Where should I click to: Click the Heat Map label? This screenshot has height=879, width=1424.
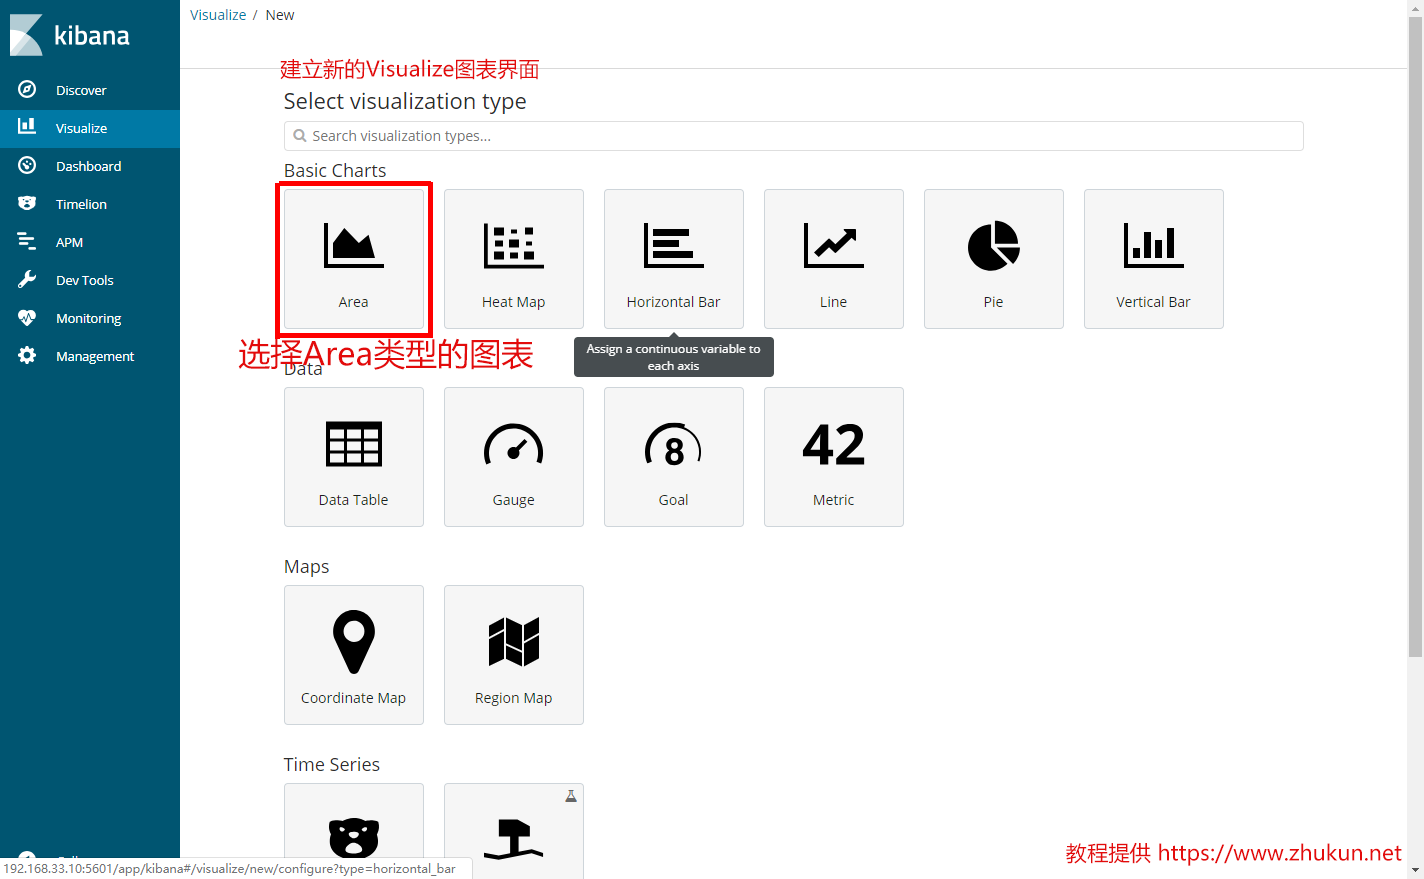(x=514, y=302)
